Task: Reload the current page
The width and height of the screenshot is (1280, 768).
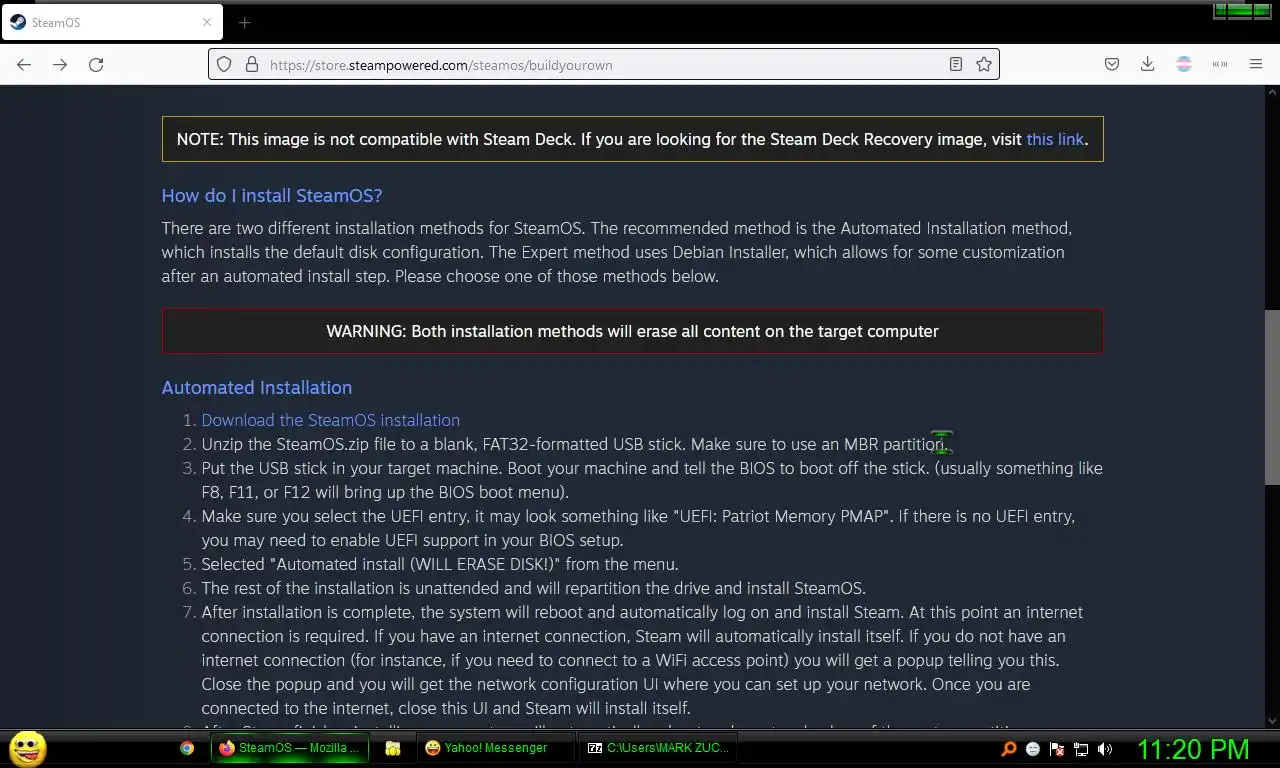Action: tap(96, 64)
